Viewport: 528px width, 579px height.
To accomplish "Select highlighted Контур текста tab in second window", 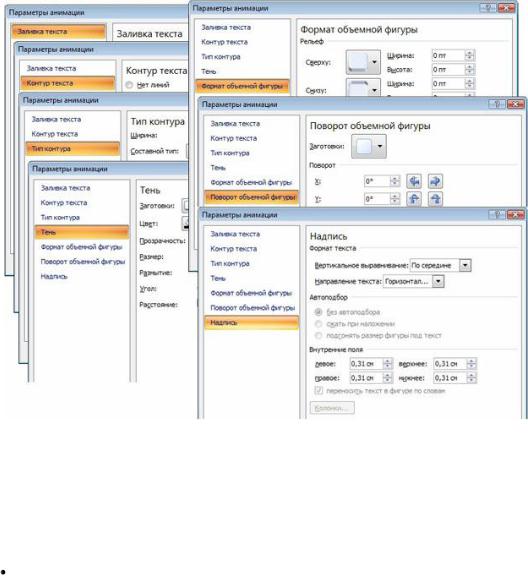I will coord(68,83).
